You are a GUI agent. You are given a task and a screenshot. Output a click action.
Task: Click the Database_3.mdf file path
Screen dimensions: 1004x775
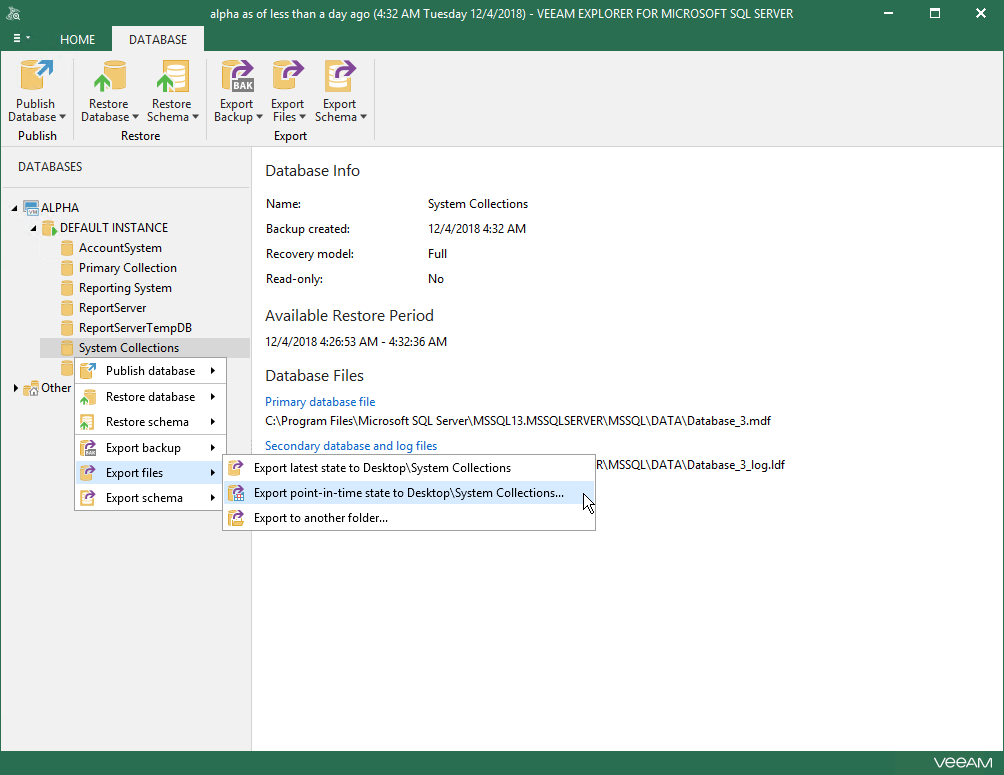[518, 421]
